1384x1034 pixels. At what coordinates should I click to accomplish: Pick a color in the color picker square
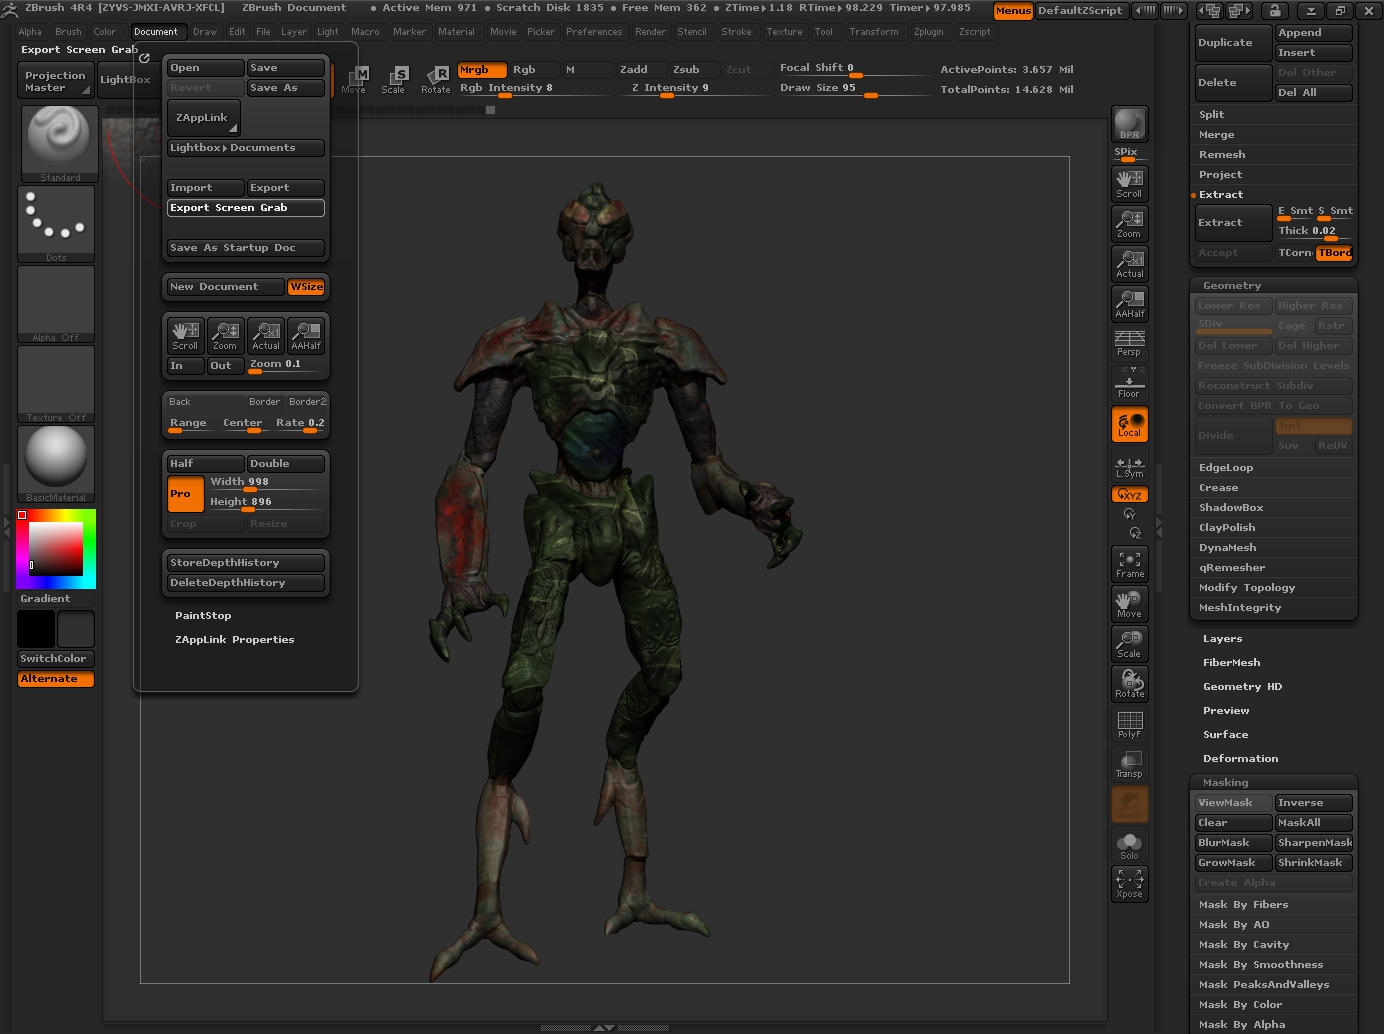pos(56,548)
